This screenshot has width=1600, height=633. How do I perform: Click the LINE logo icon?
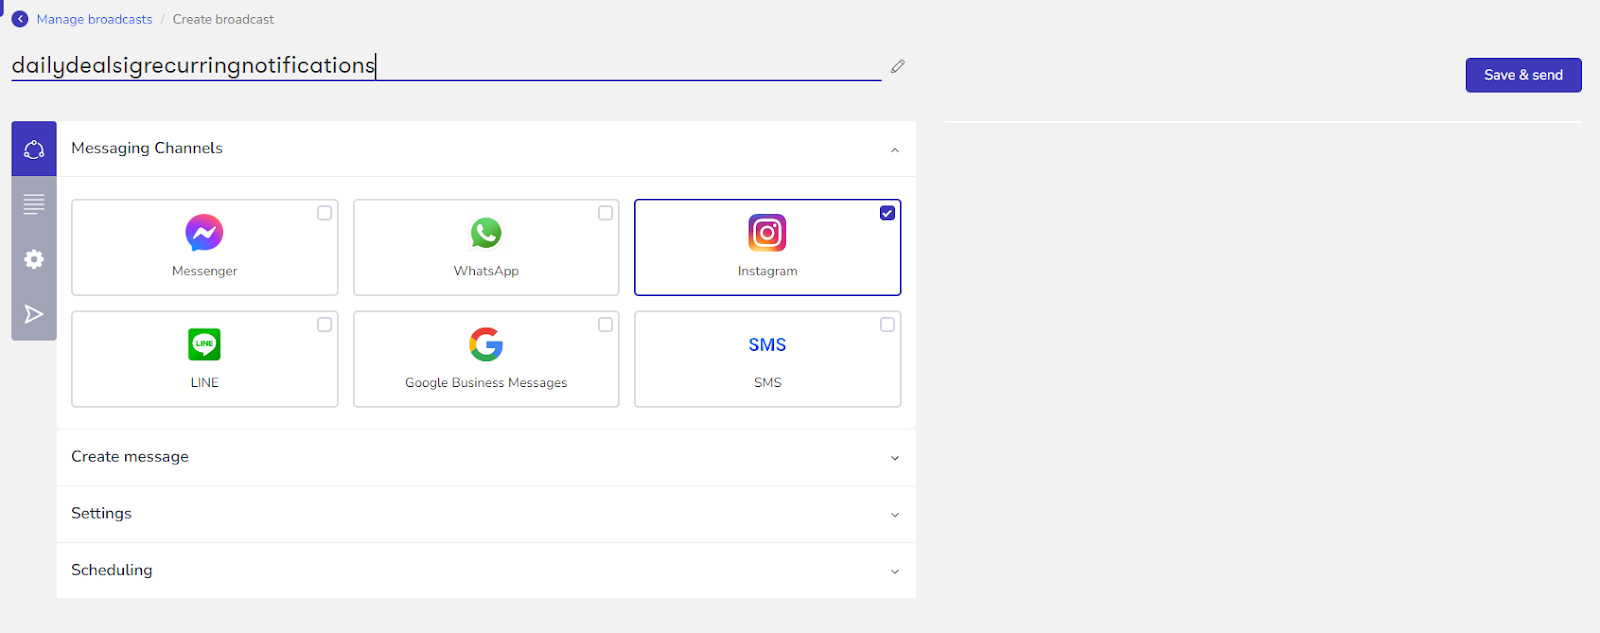(x=204, y=345)
